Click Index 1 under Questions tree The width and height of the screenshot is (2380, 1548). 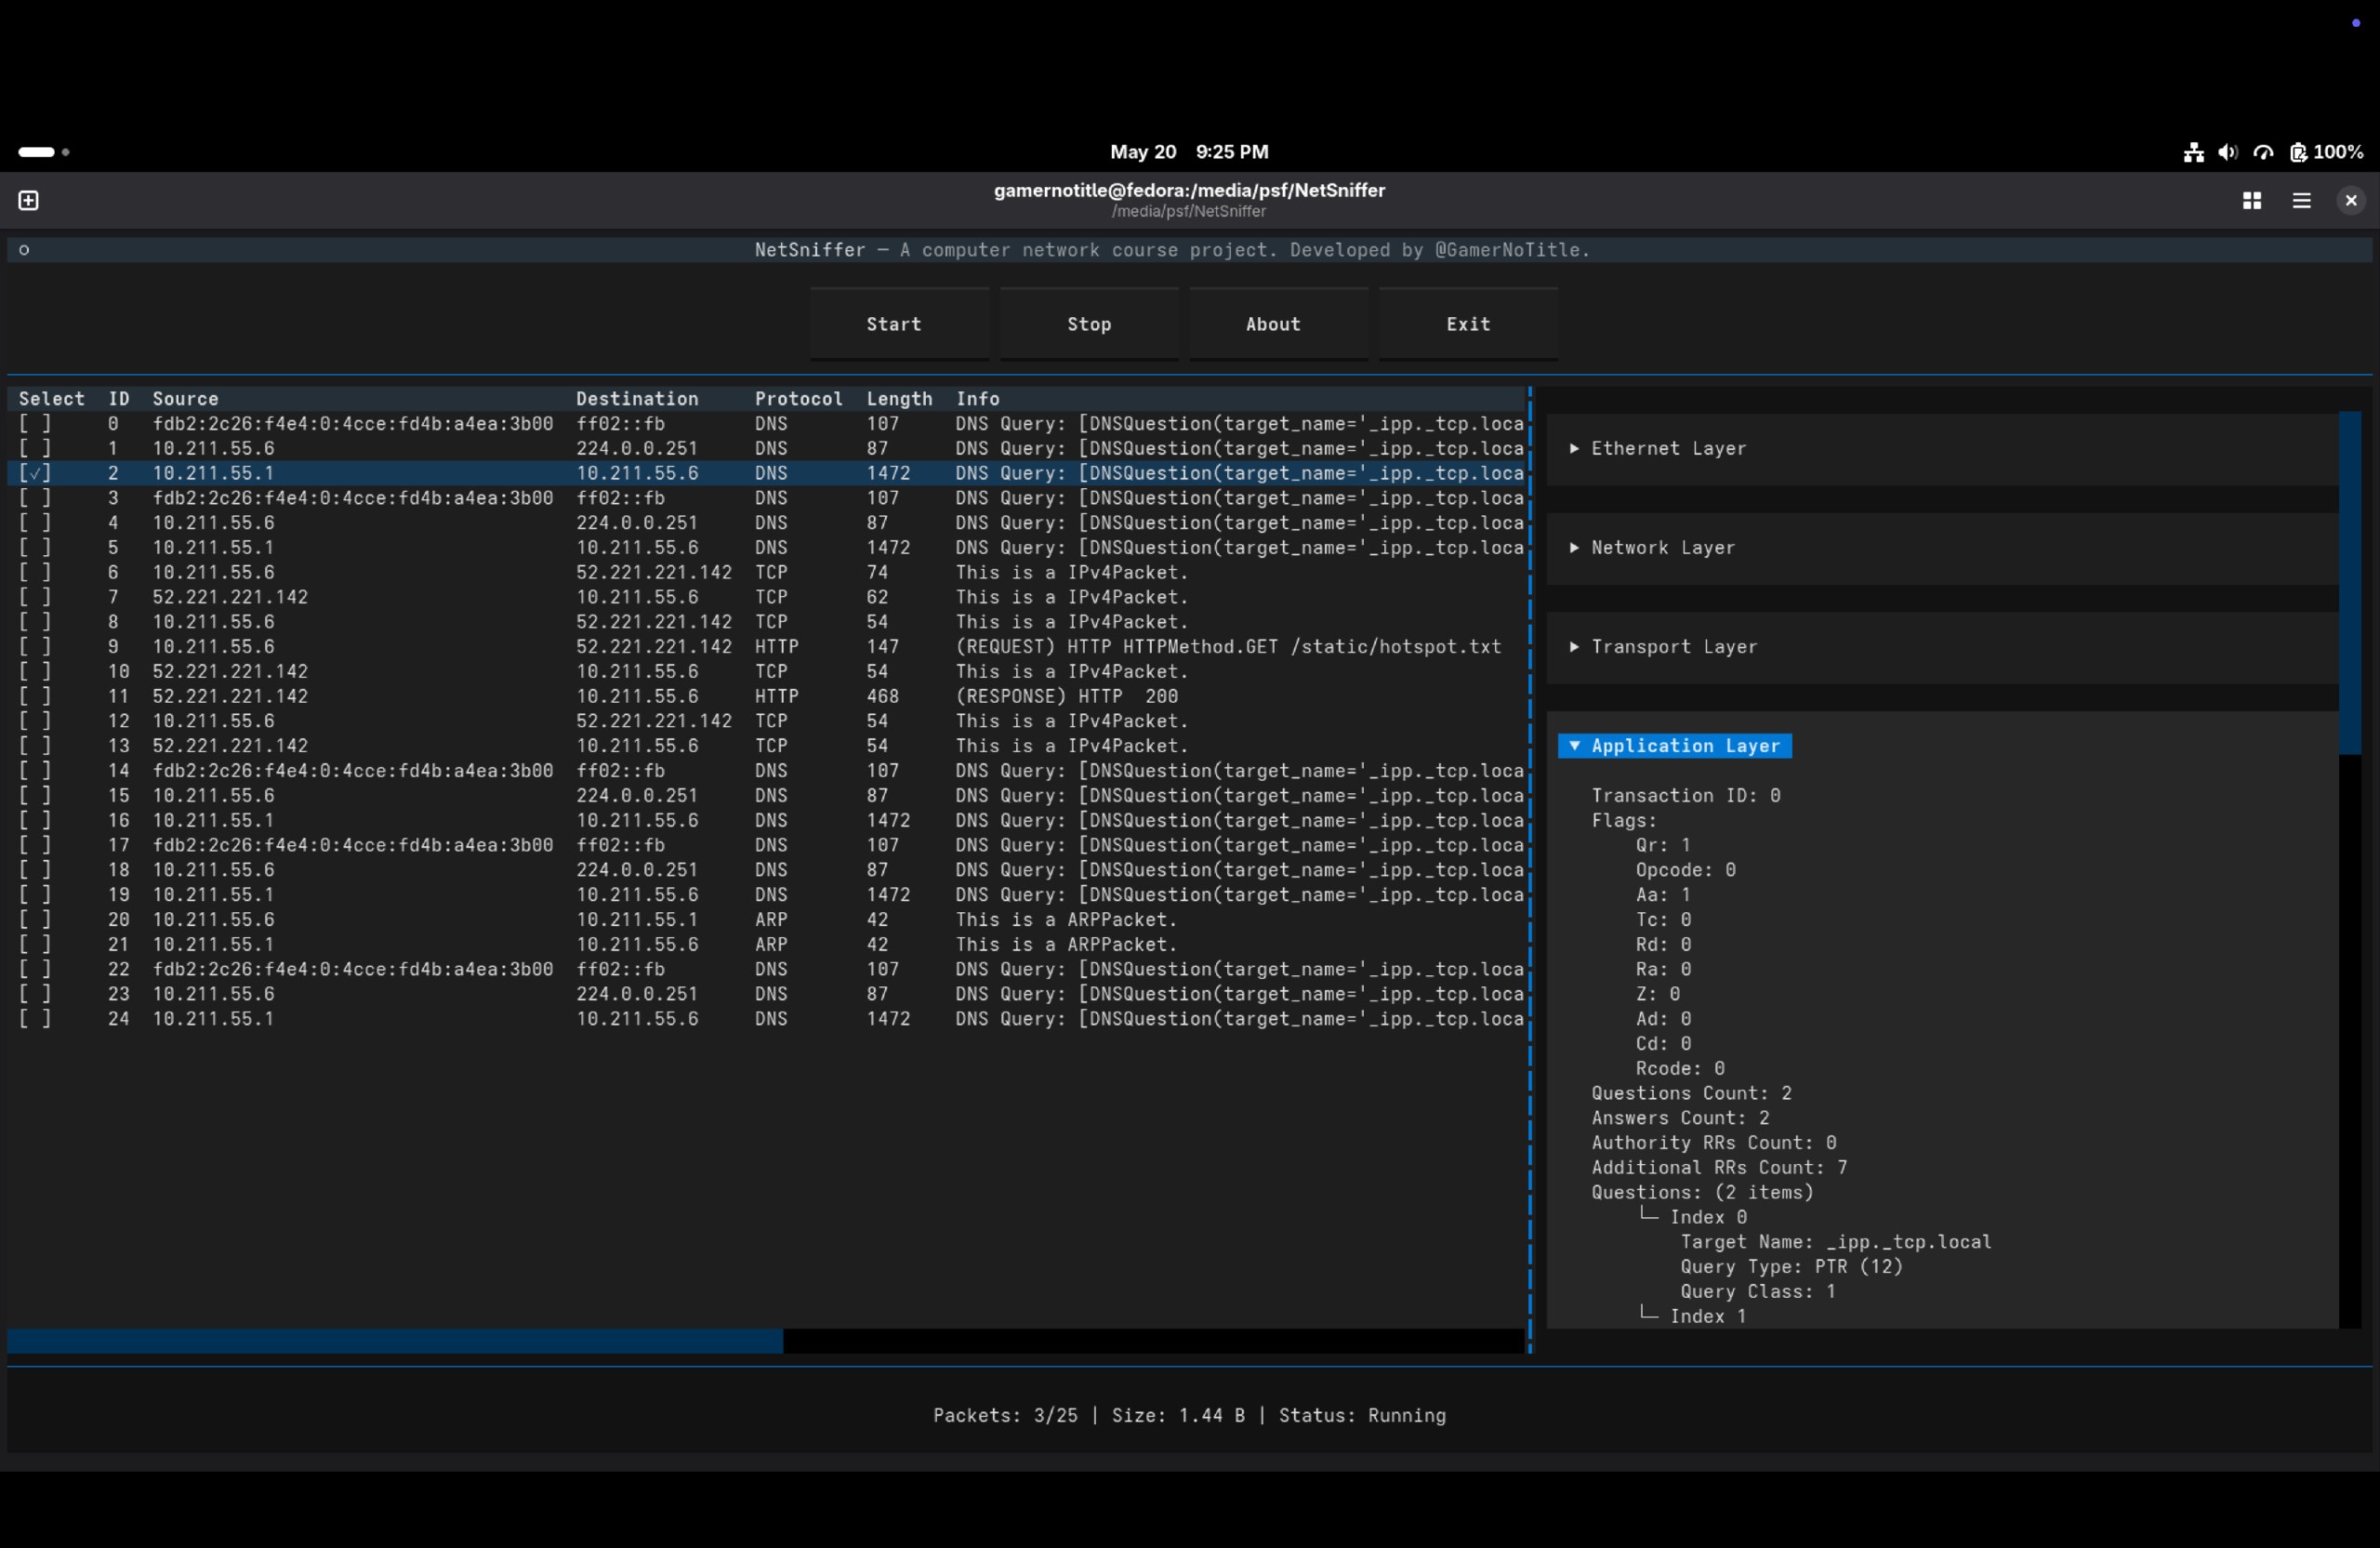coord(1708,1317)
